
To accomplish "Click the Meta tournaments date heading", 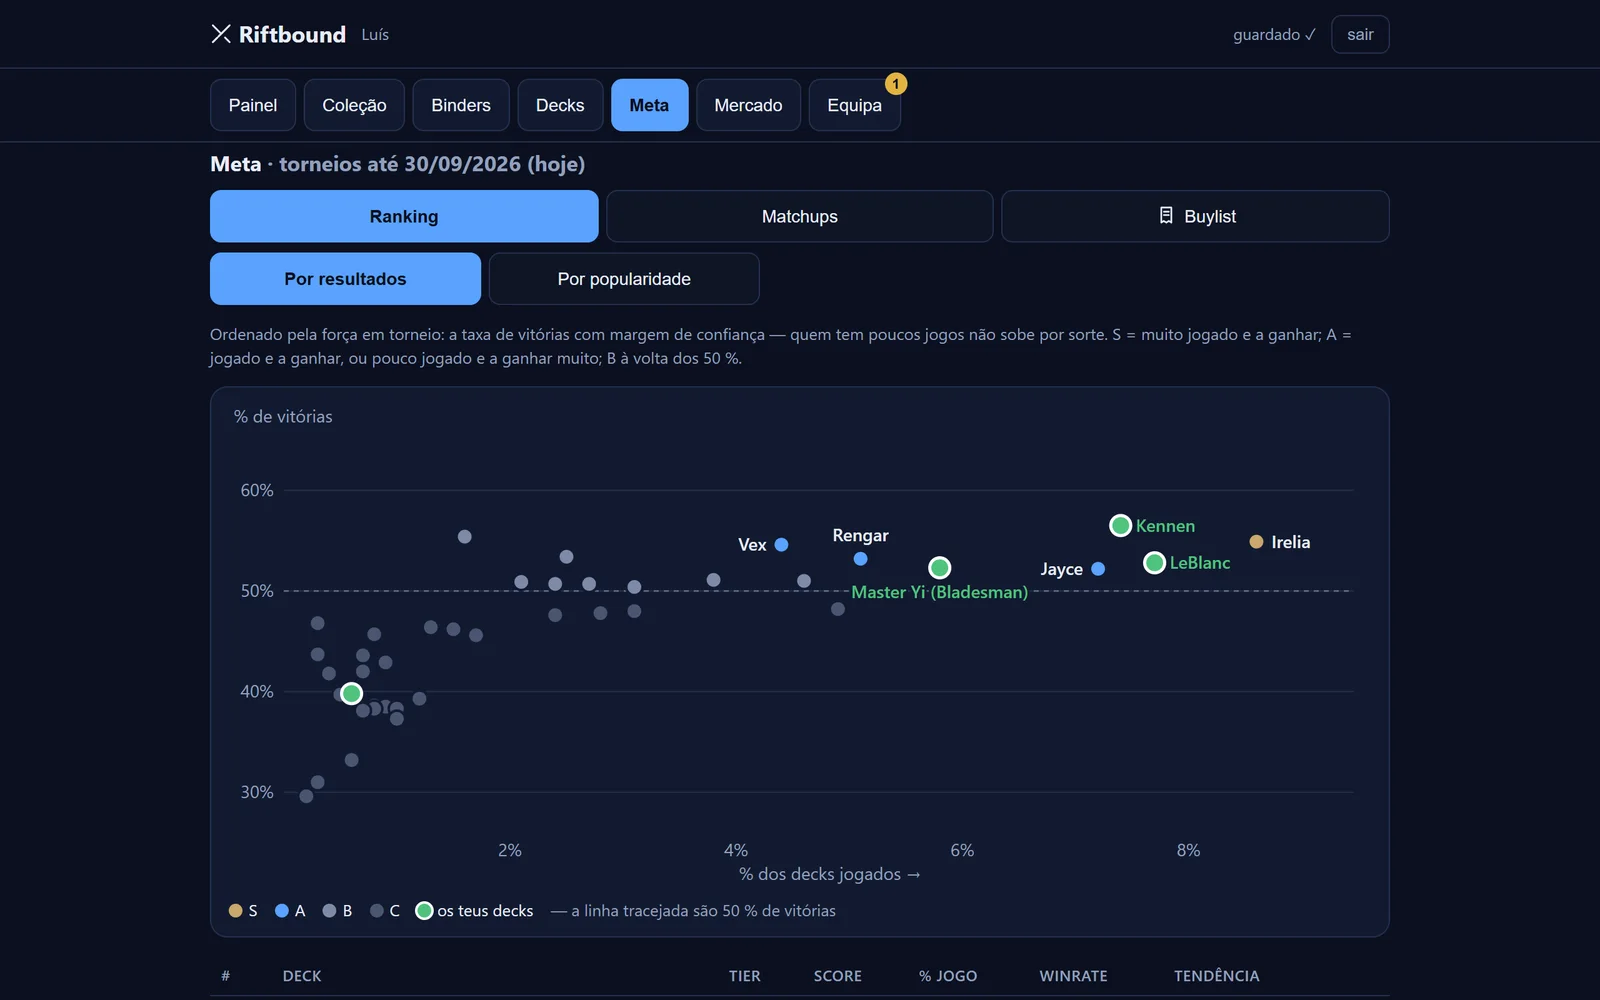I will point(398,164).
